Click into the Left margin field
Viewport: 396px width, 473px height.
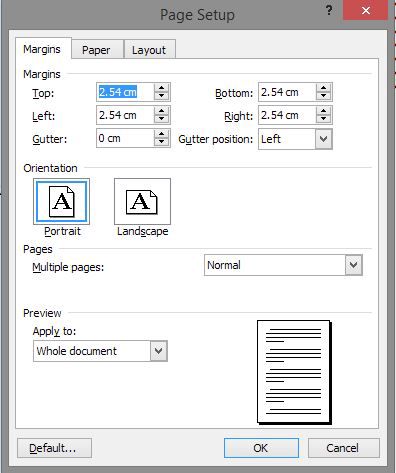126,115
